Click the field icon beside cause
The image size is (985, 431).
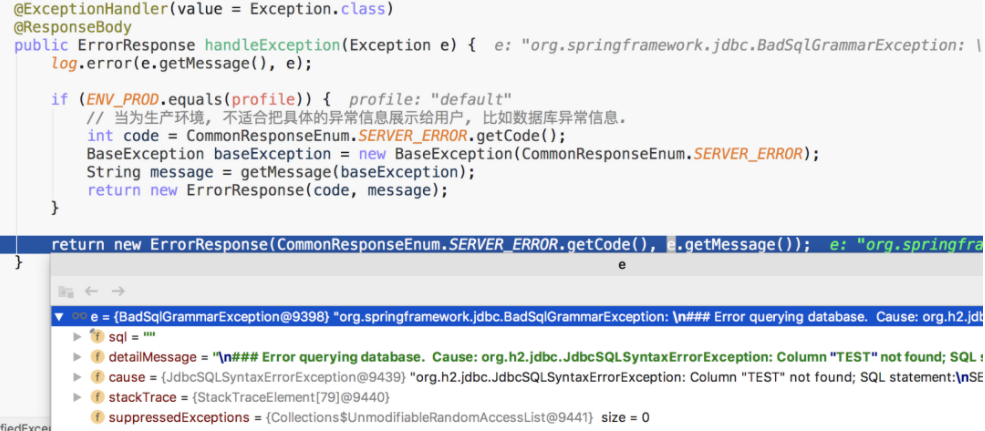click(97, 378)
